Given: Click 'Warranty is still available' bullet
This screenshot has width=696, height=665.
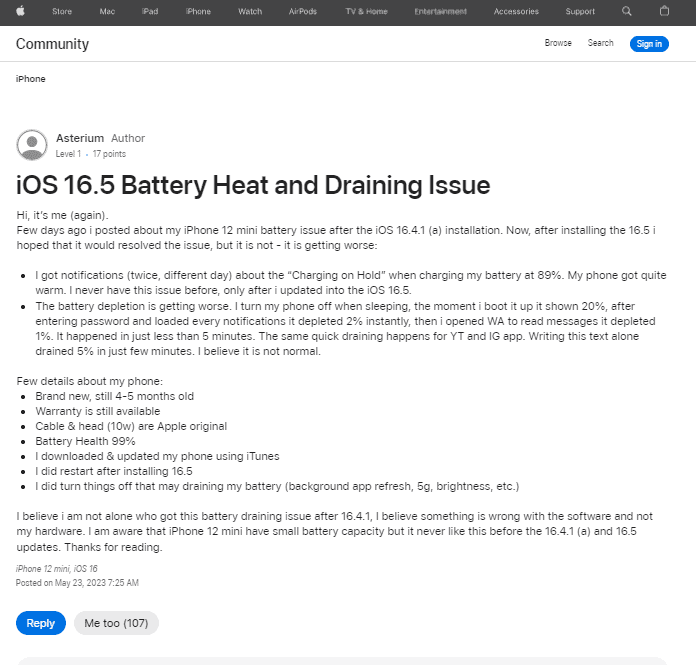Looking at the screenshot, I should pos(98,411).
